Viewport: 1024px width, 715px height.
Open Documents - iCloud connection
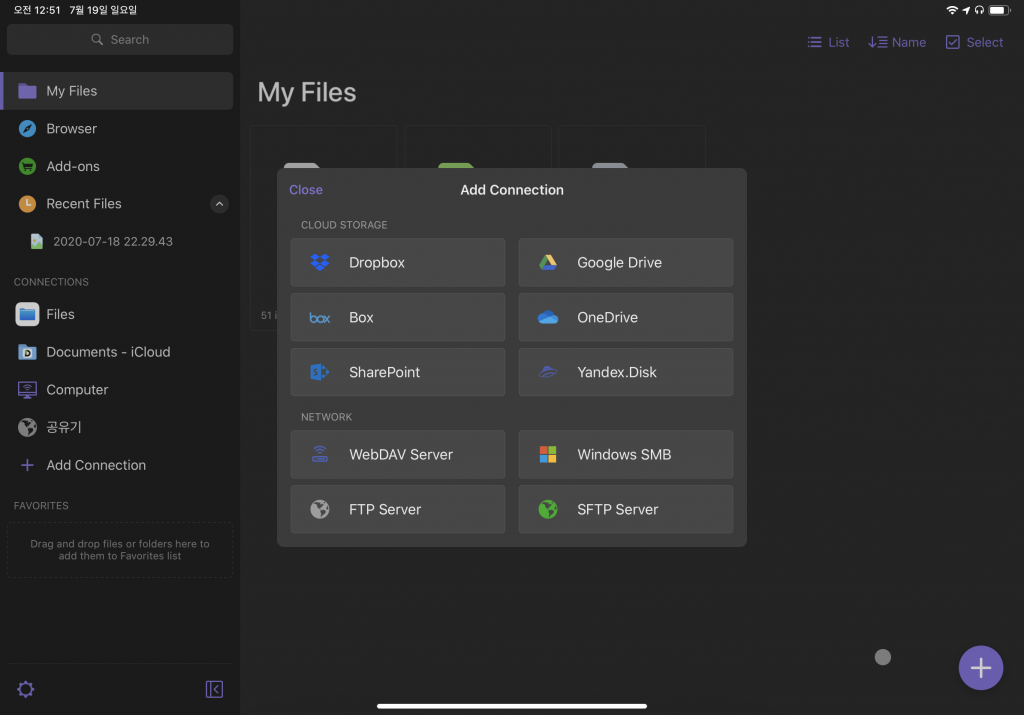click(118, 352)
